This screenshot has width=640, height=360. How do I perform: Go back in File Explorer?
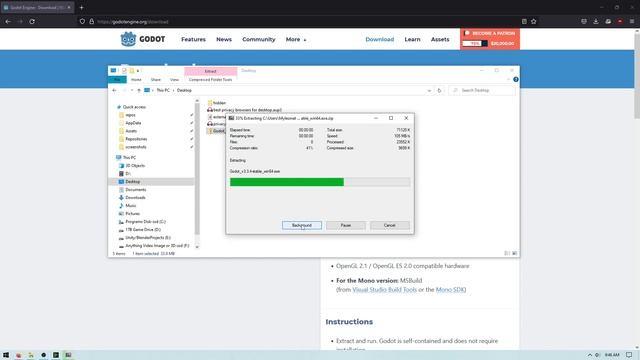(114, 90)
